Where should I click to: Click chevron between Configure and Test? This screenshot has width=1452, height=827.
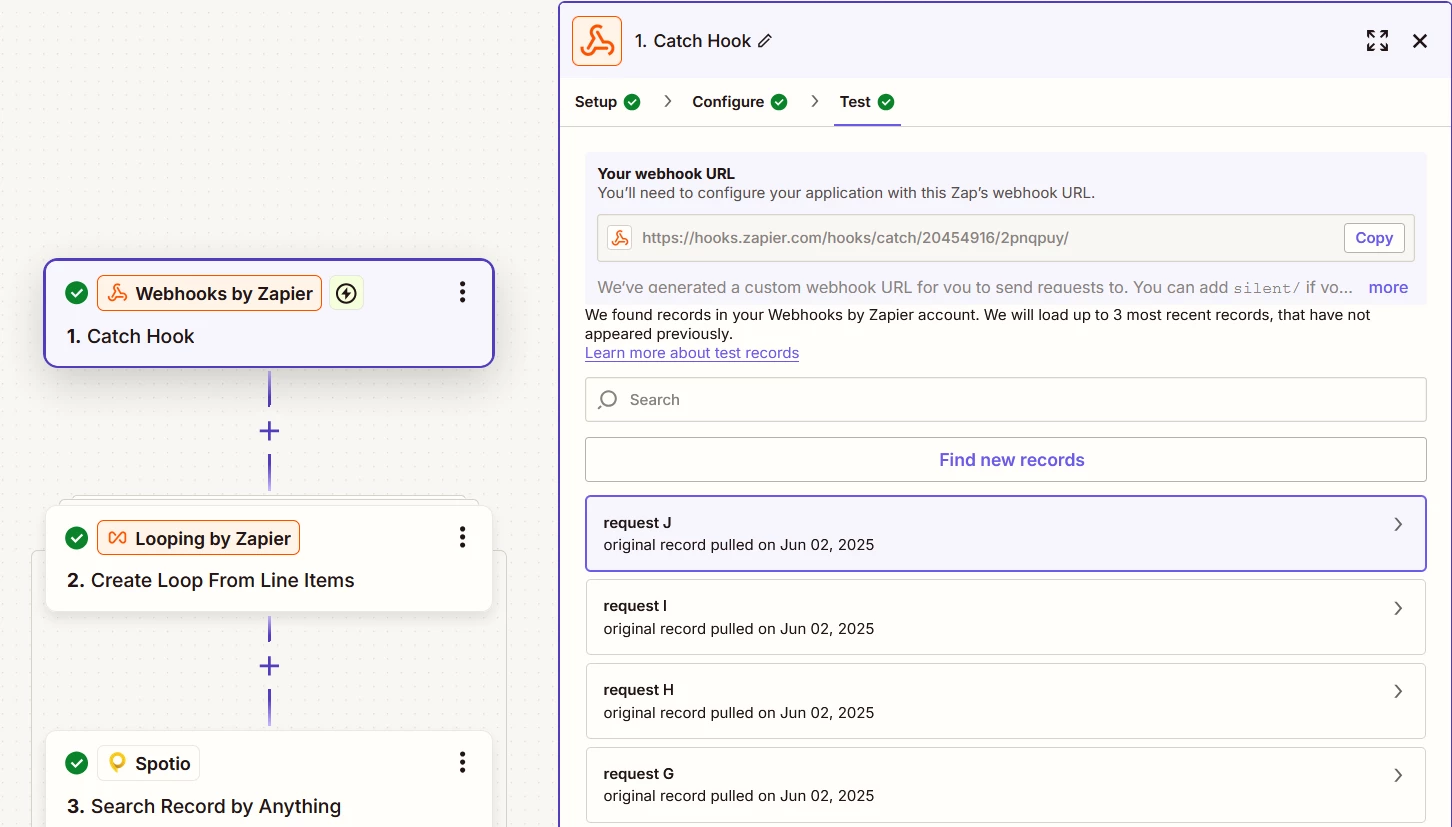coord(814,102)
